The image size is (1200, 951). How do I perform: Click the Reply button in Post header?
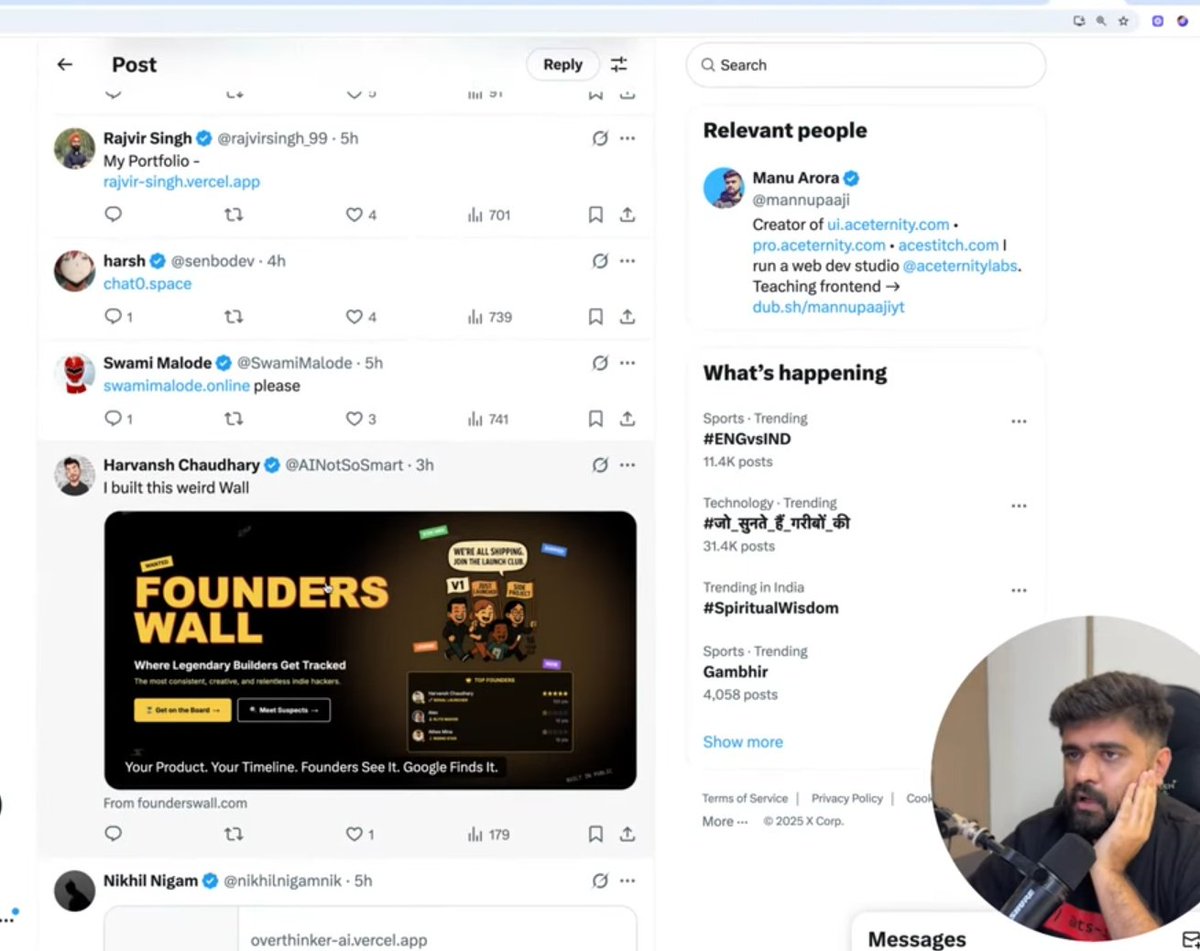(563, 65)
